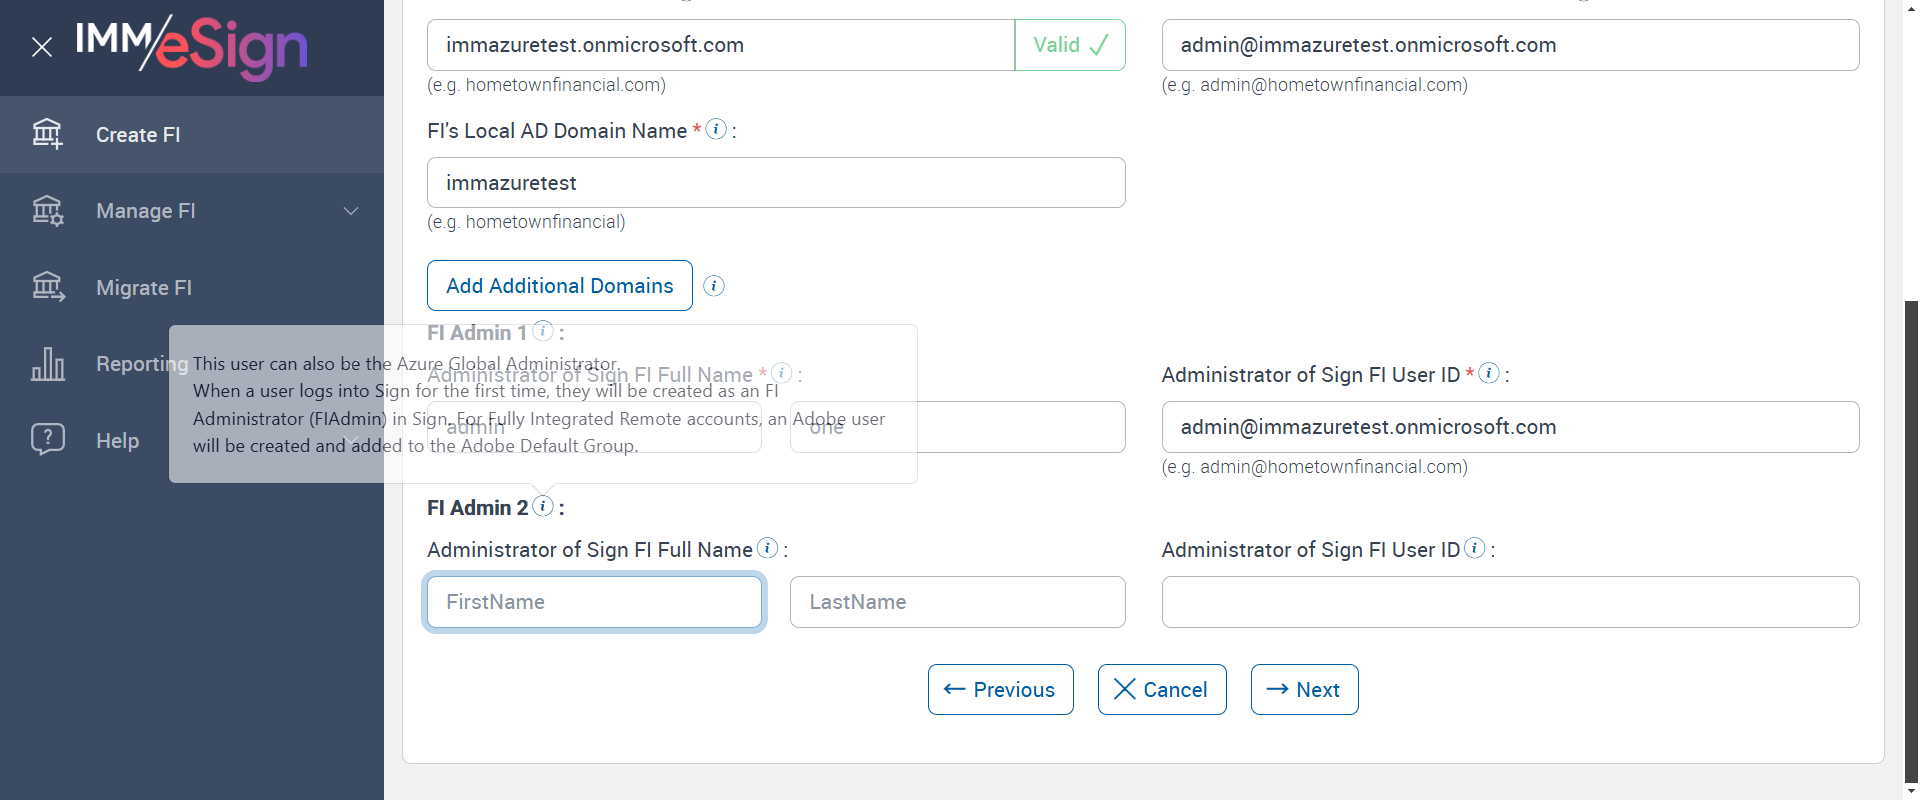
Task: Click the Help question mark icon
Action: click(47, 440)
